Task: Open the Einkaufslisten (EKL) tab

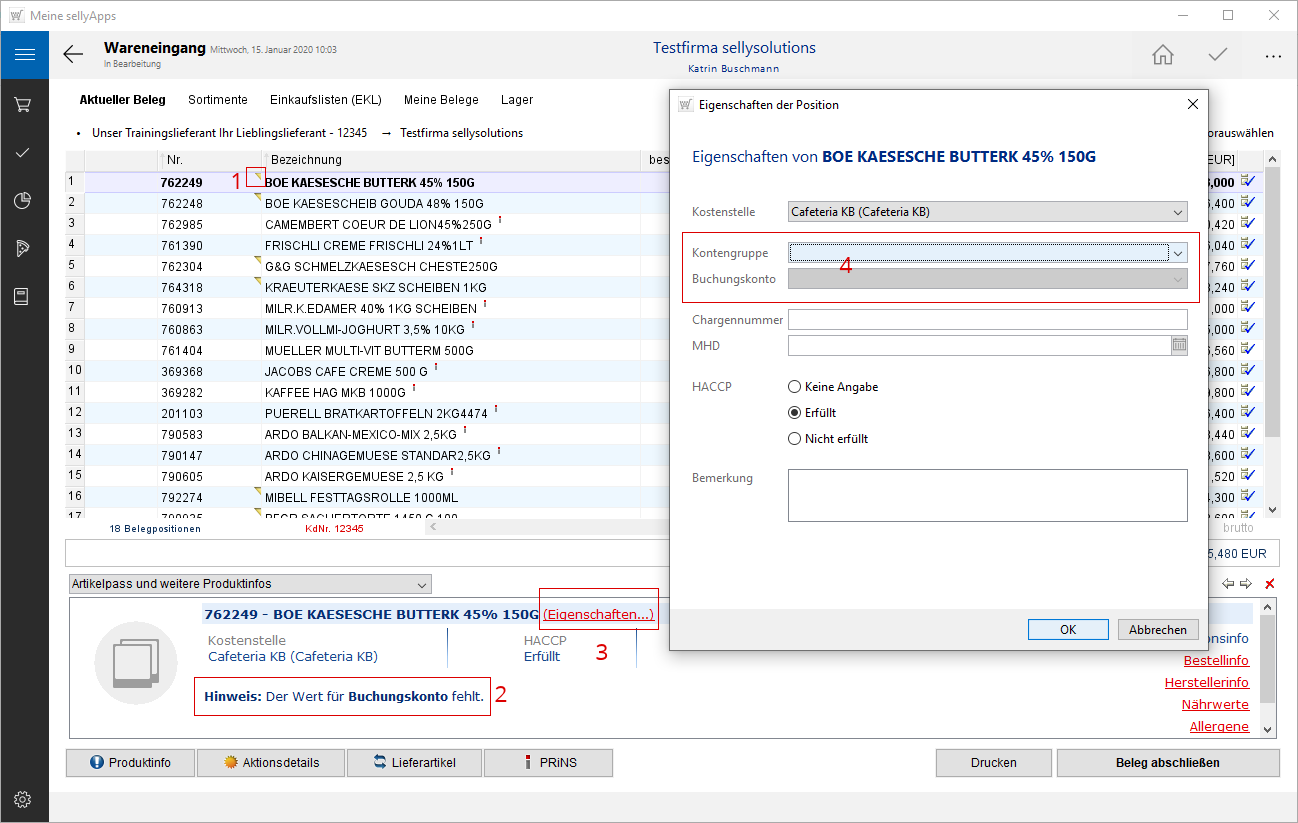Action: (326, 100)
